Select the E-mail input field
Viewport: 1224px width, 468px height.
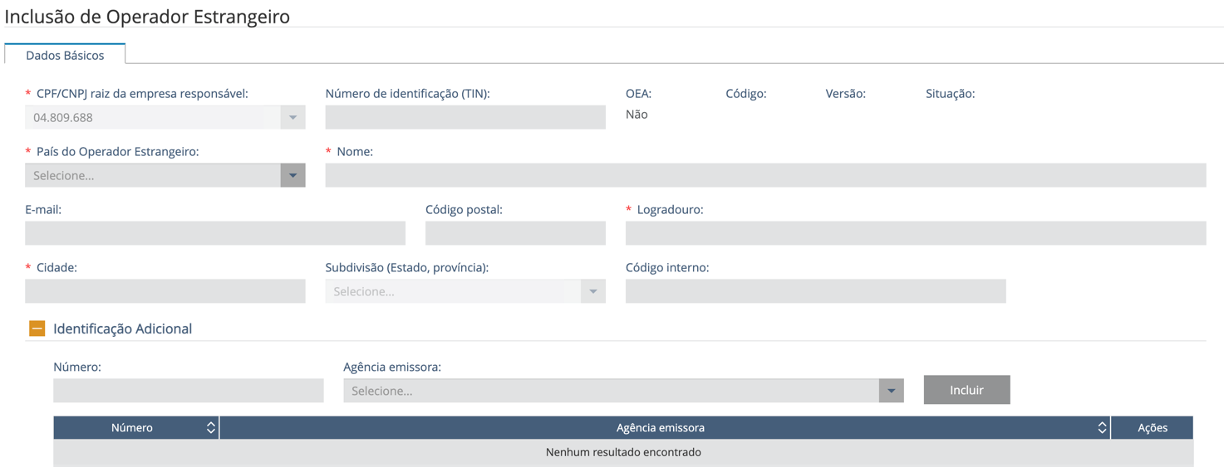(x=215, y=233)
